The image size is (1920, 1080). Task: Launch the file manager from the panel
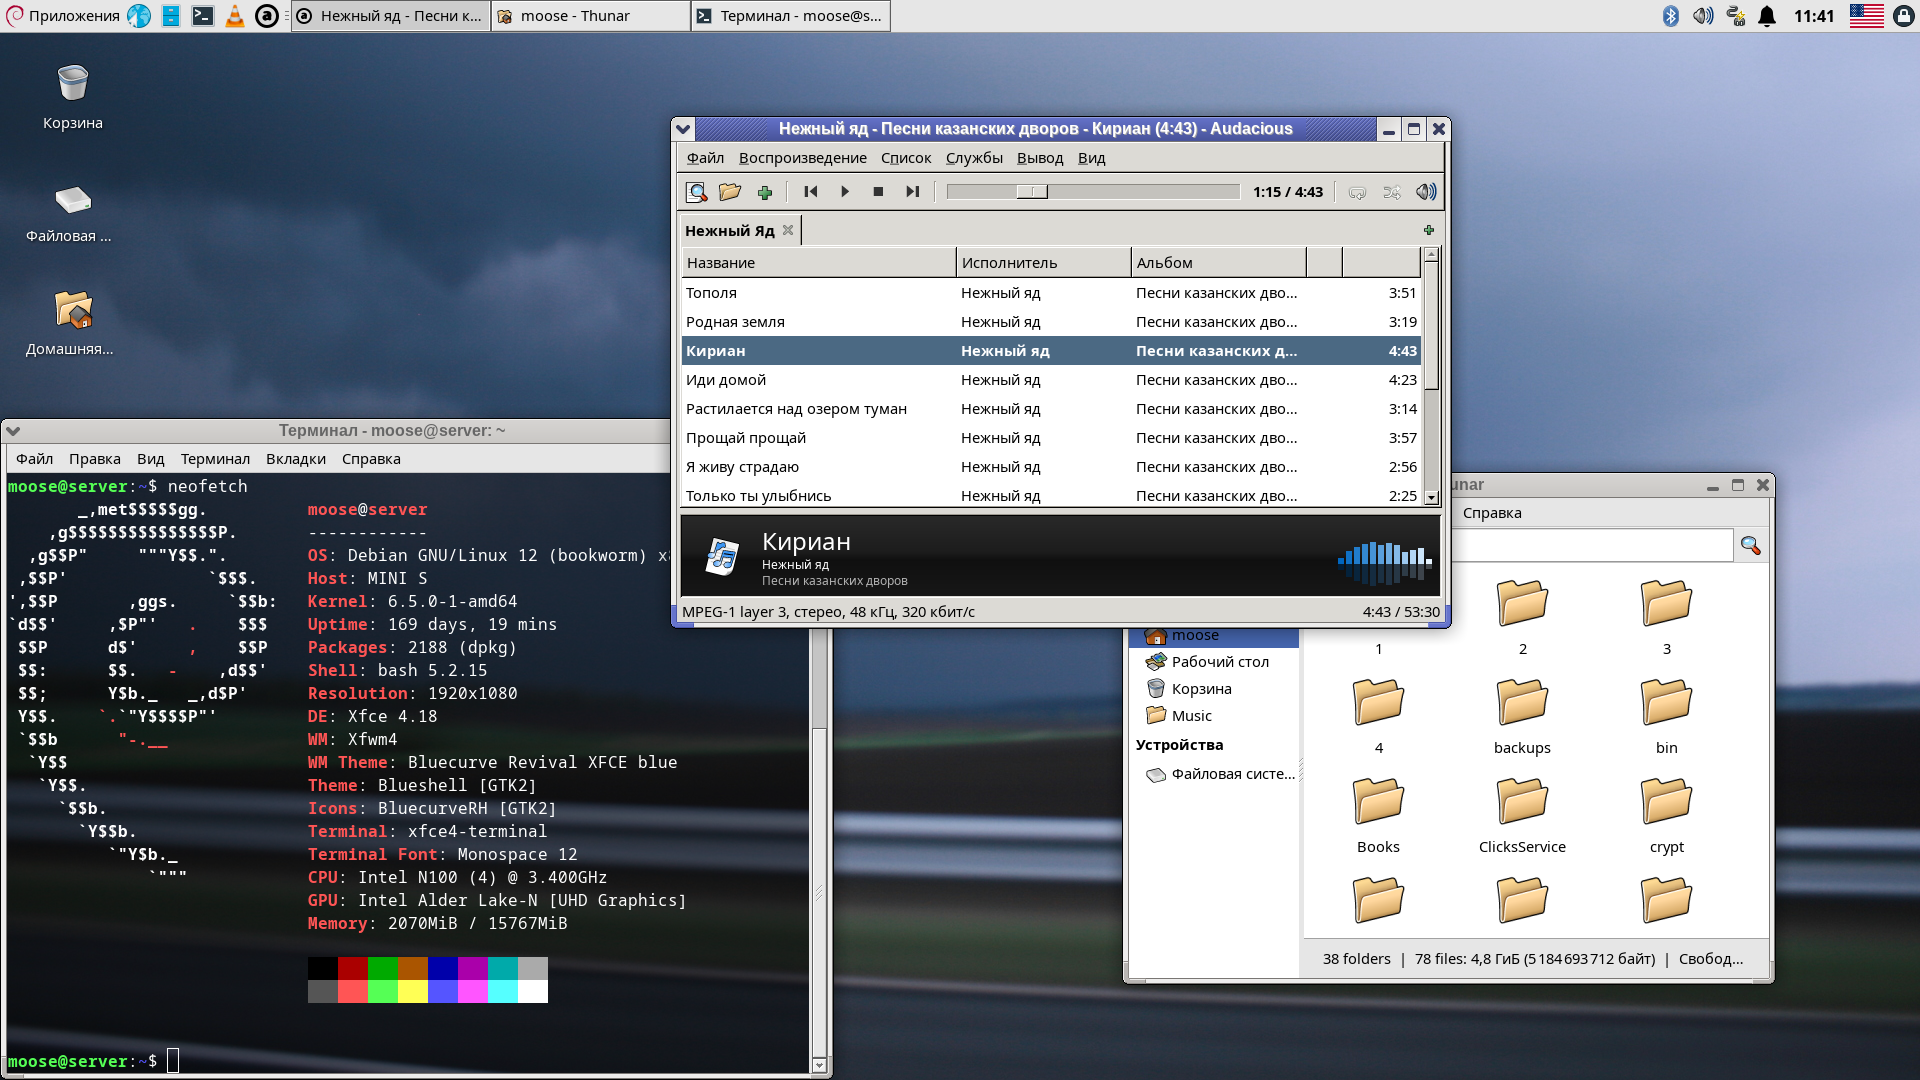pyautogui.click(x=171, y=16)
